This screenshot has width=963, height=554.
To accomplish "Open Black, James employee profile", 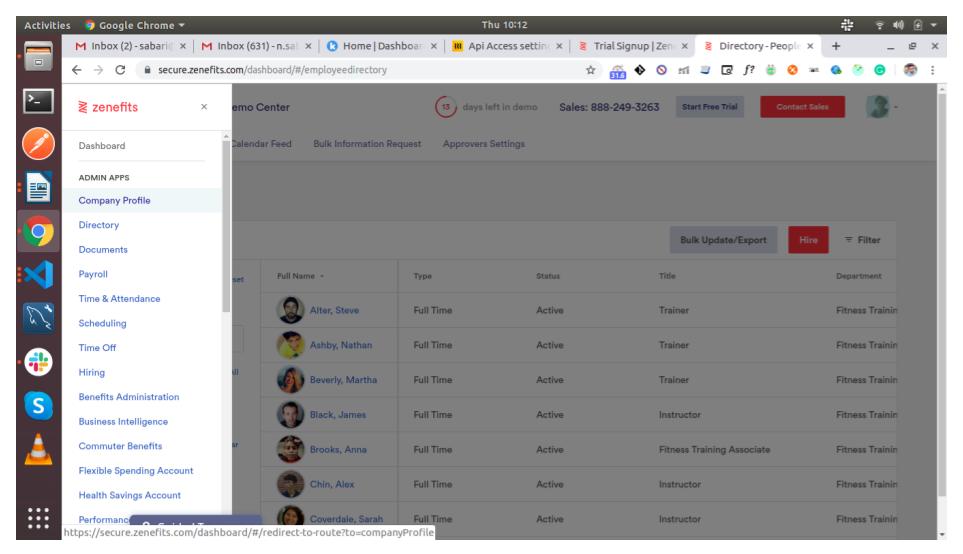I will pyautogui.click(x=338, y=415).
